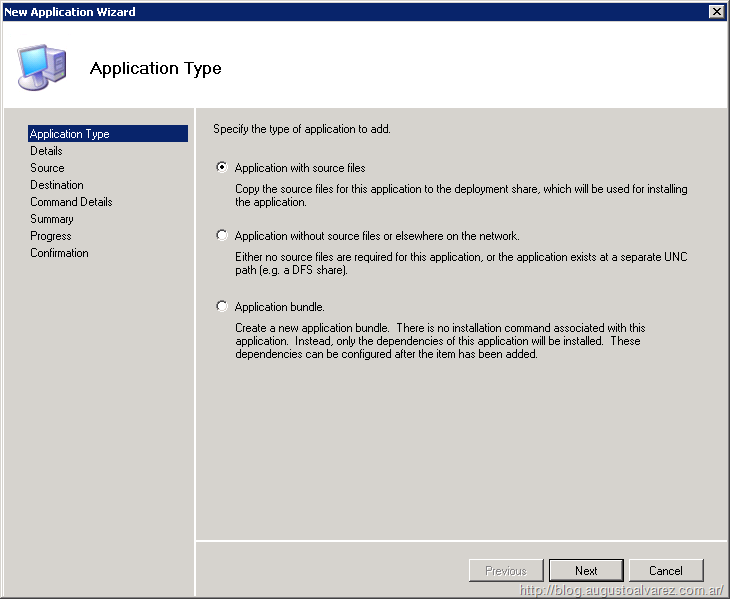Click the Next button
This screenshot has width=731, height=599.
click(x=586, y=571)
